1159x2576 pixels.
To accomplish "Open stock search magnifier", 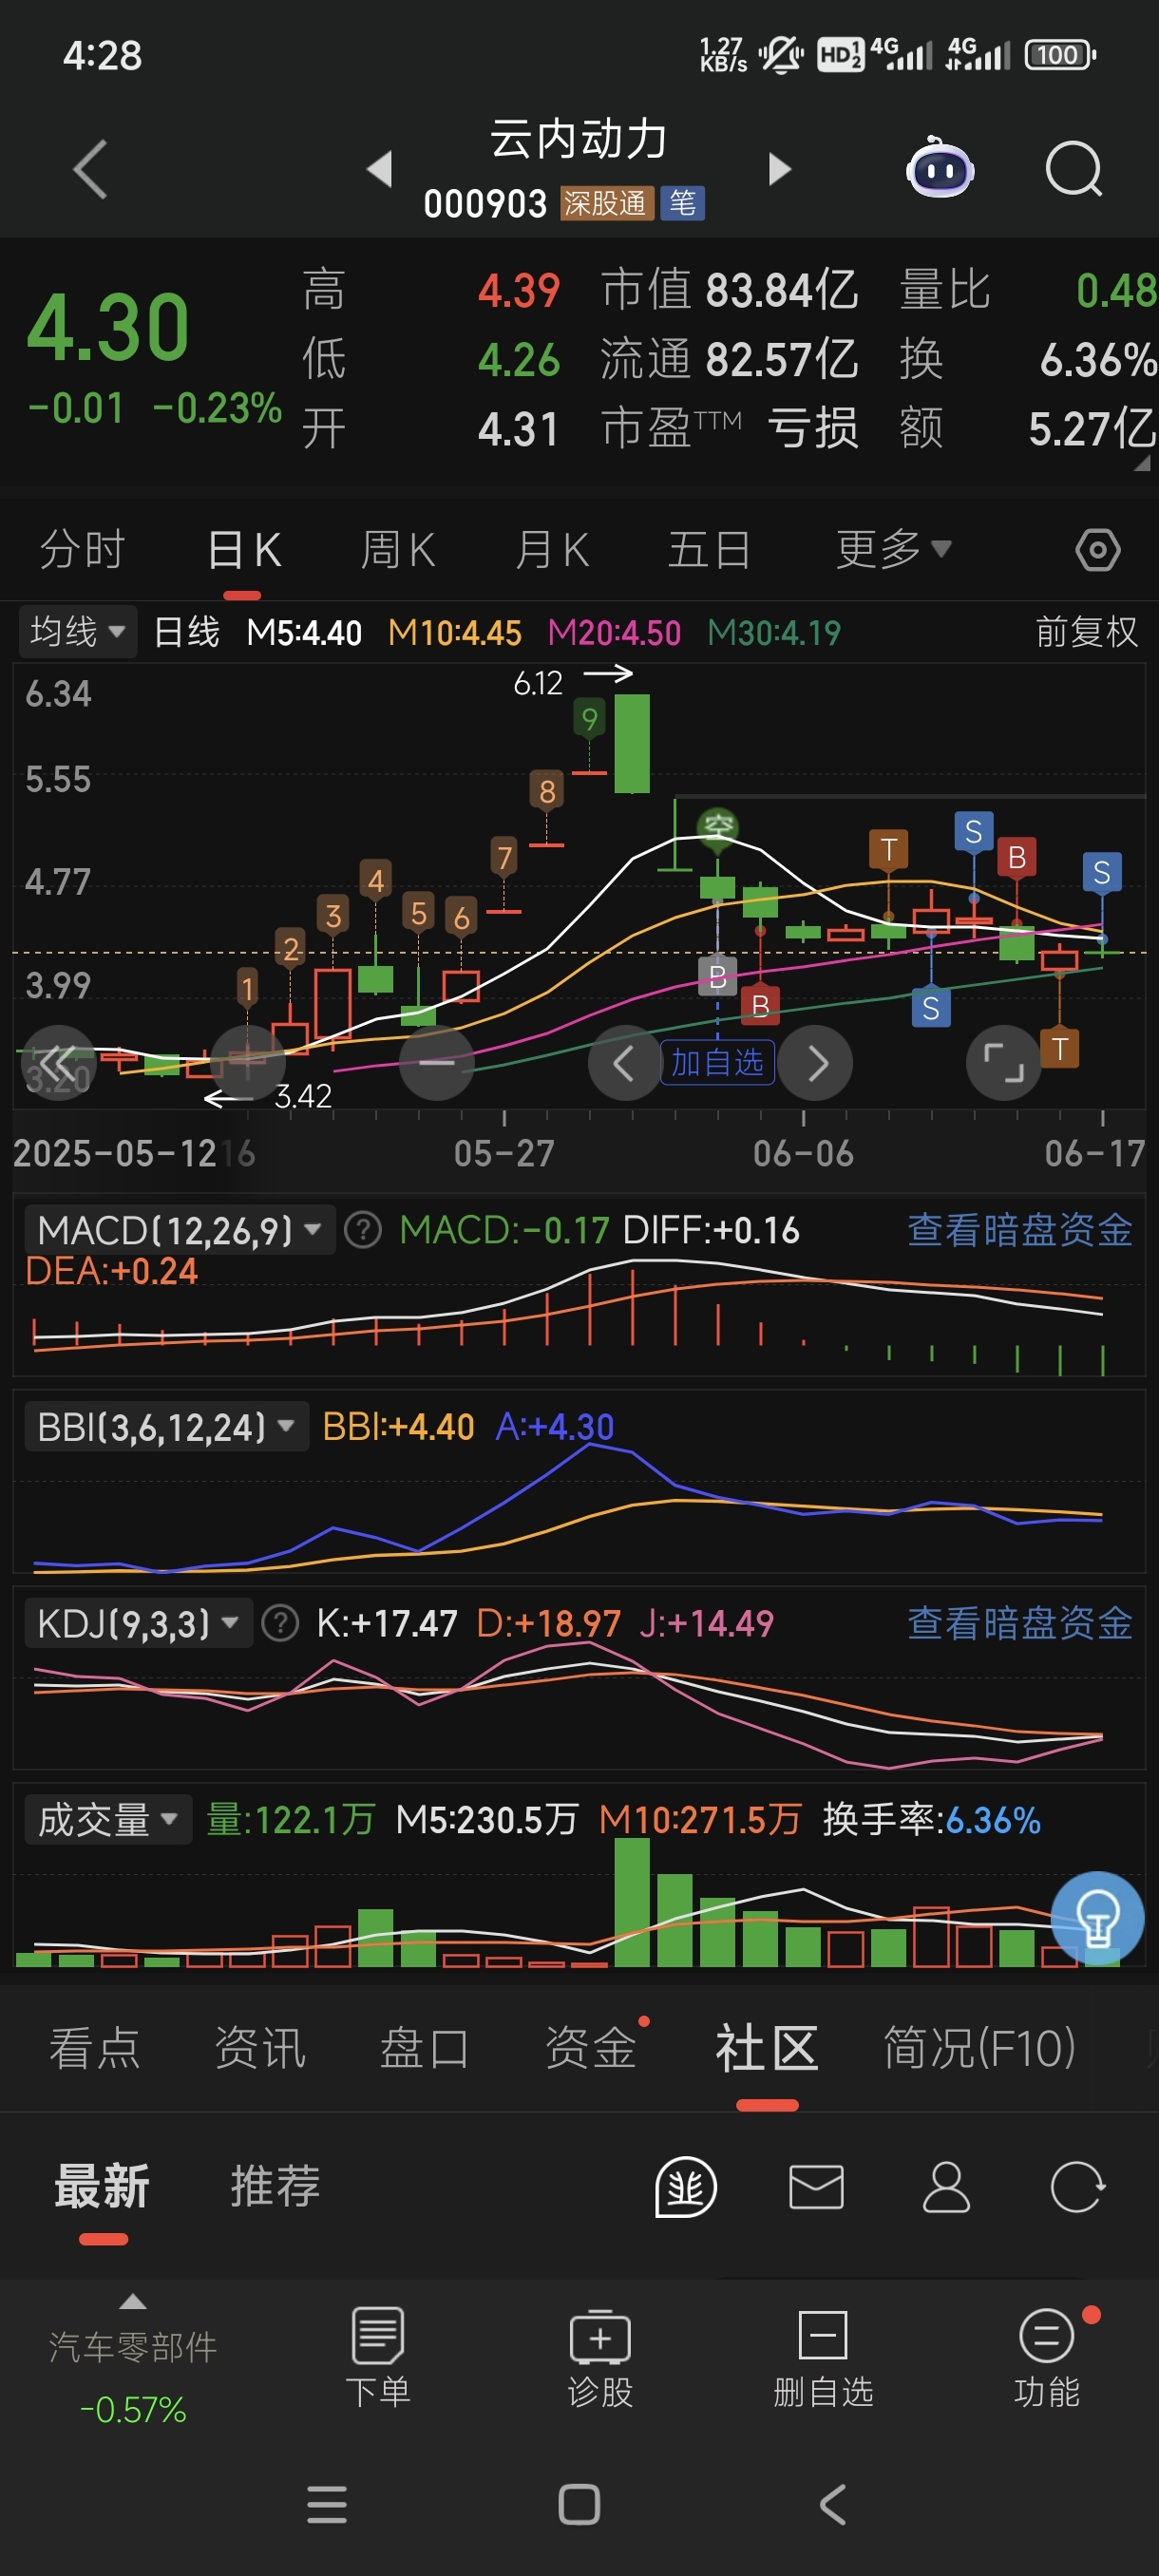I will (x=1073, y=169).
